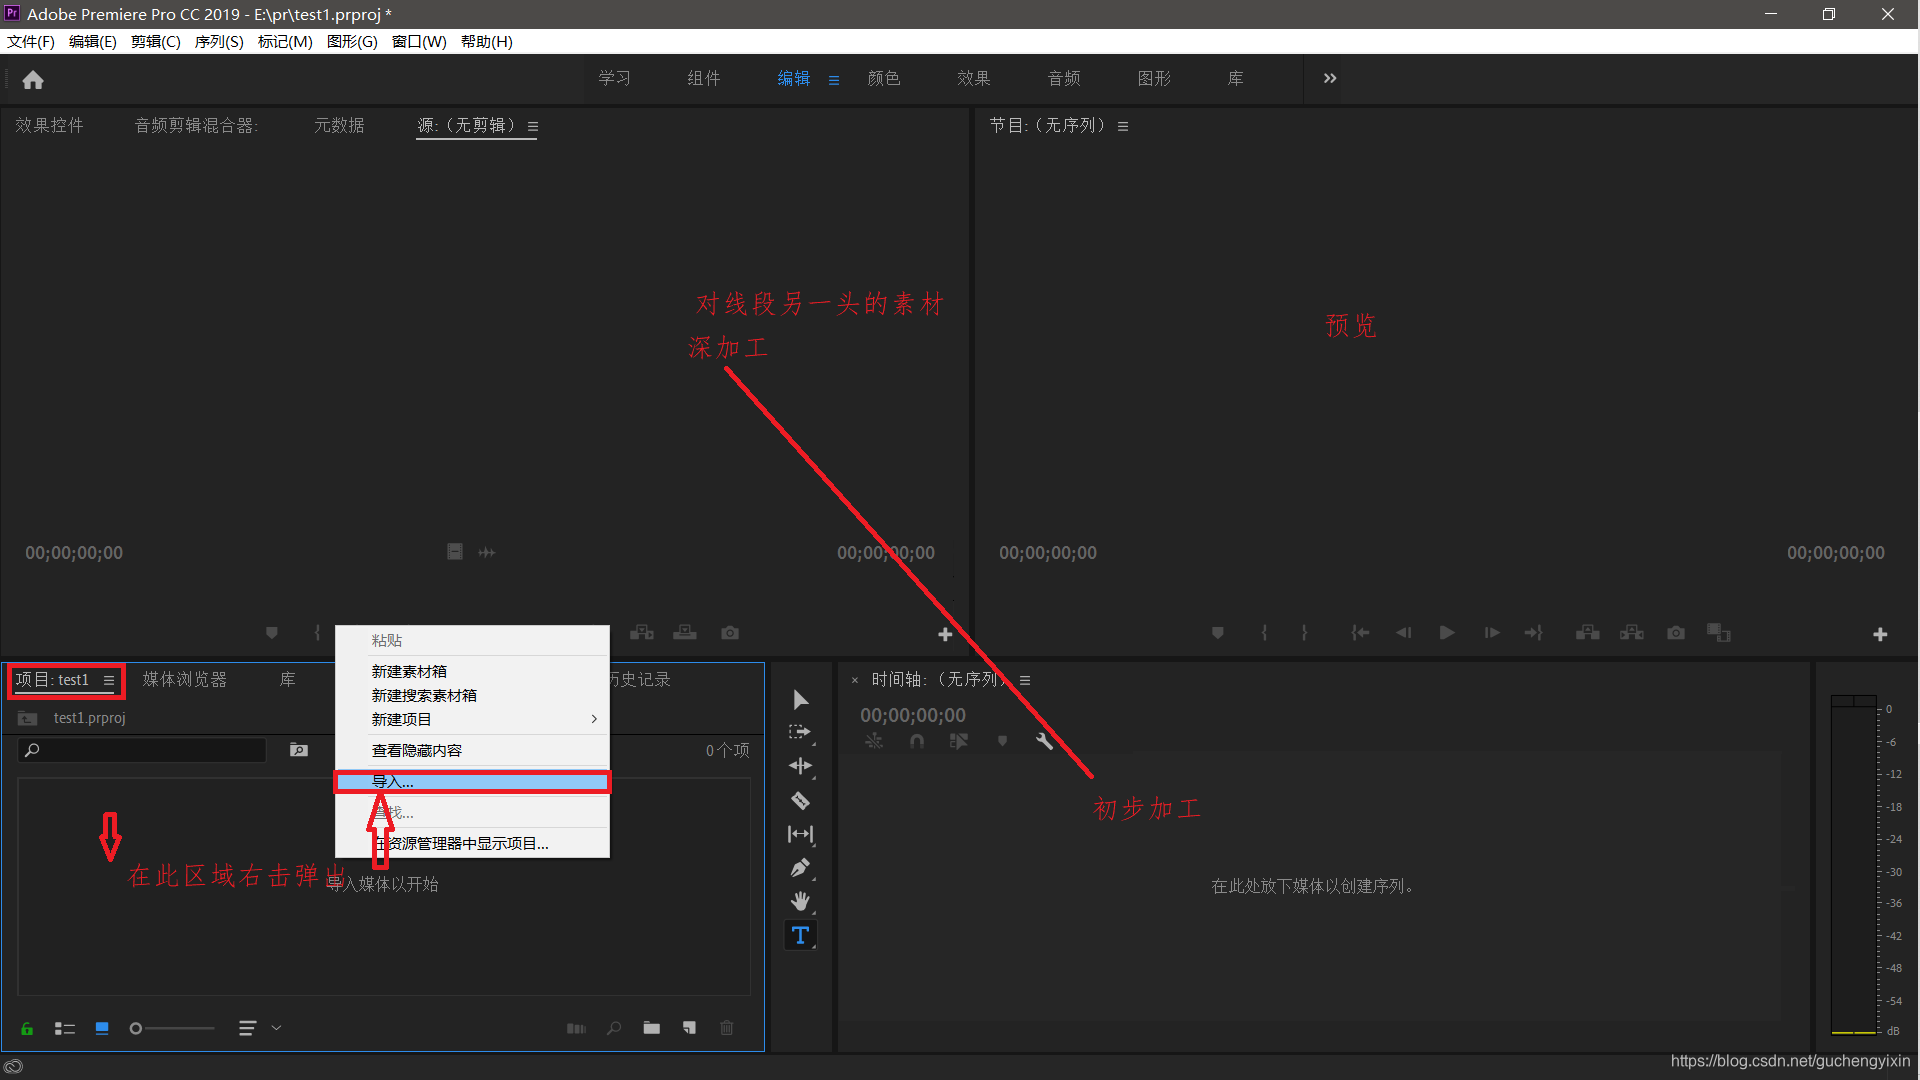This screenshot has width=1920, height=1080.
Task: Select the Hand tool
Action: [x=800, y=902]
